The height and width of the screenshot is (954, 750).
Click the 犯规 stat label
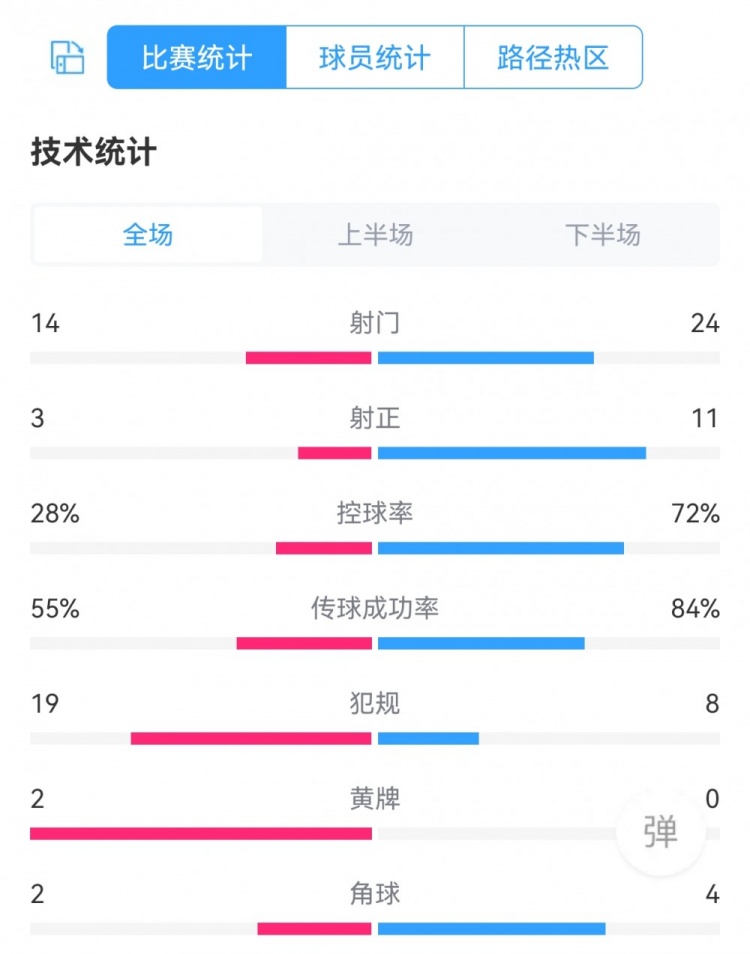point(375,703)
